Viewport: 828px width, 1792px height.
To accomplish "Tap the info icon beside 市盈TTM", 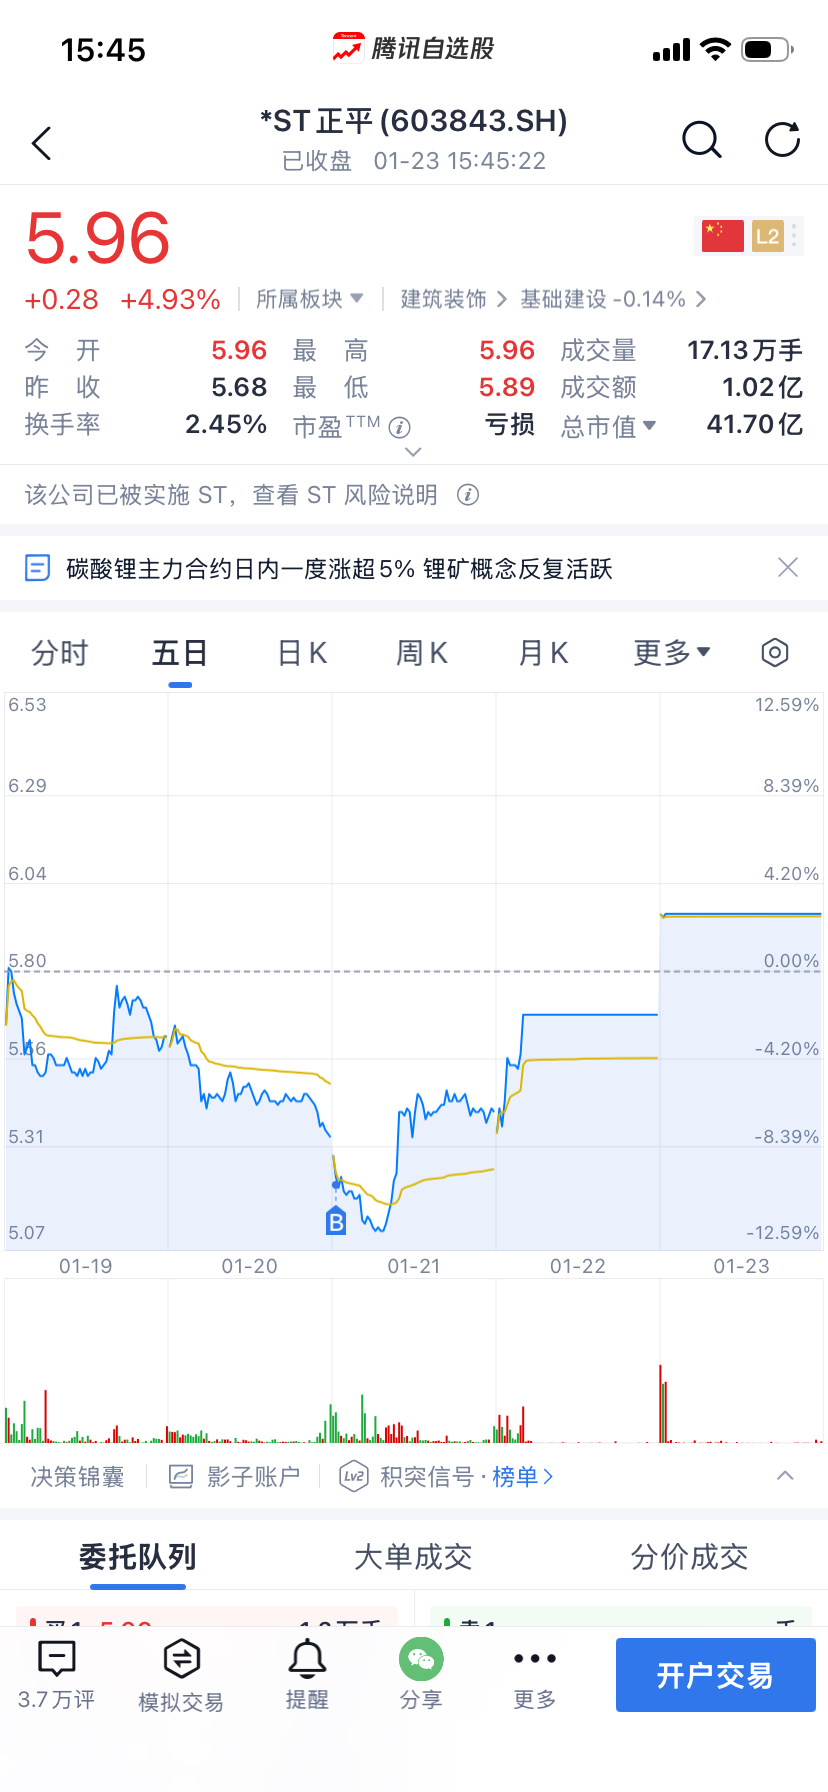I will coord(400,428).
